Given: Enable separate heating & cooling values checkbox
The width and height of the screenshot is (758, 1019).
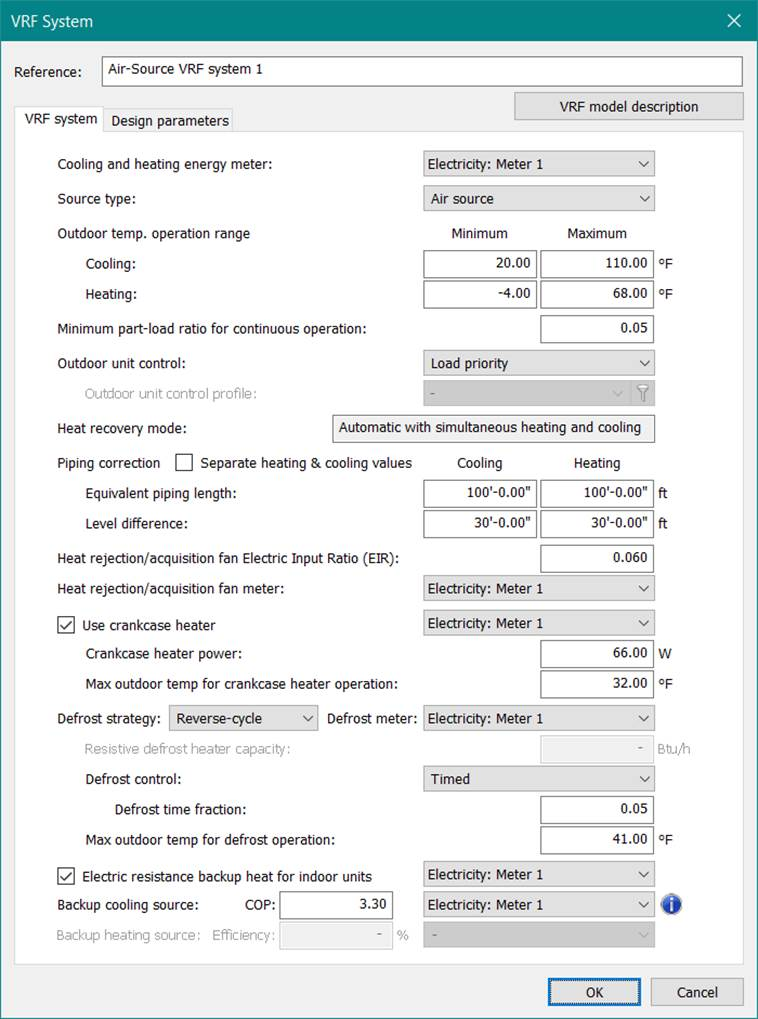Looking at the screenshot, I should click(x=184, y=463).
